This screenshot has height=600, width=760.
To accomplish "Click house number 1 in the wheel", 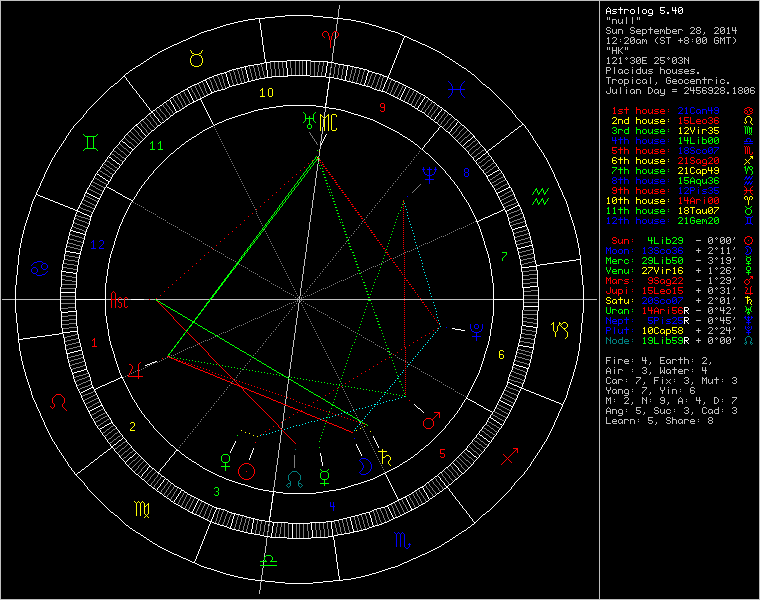I will [94, 343].
